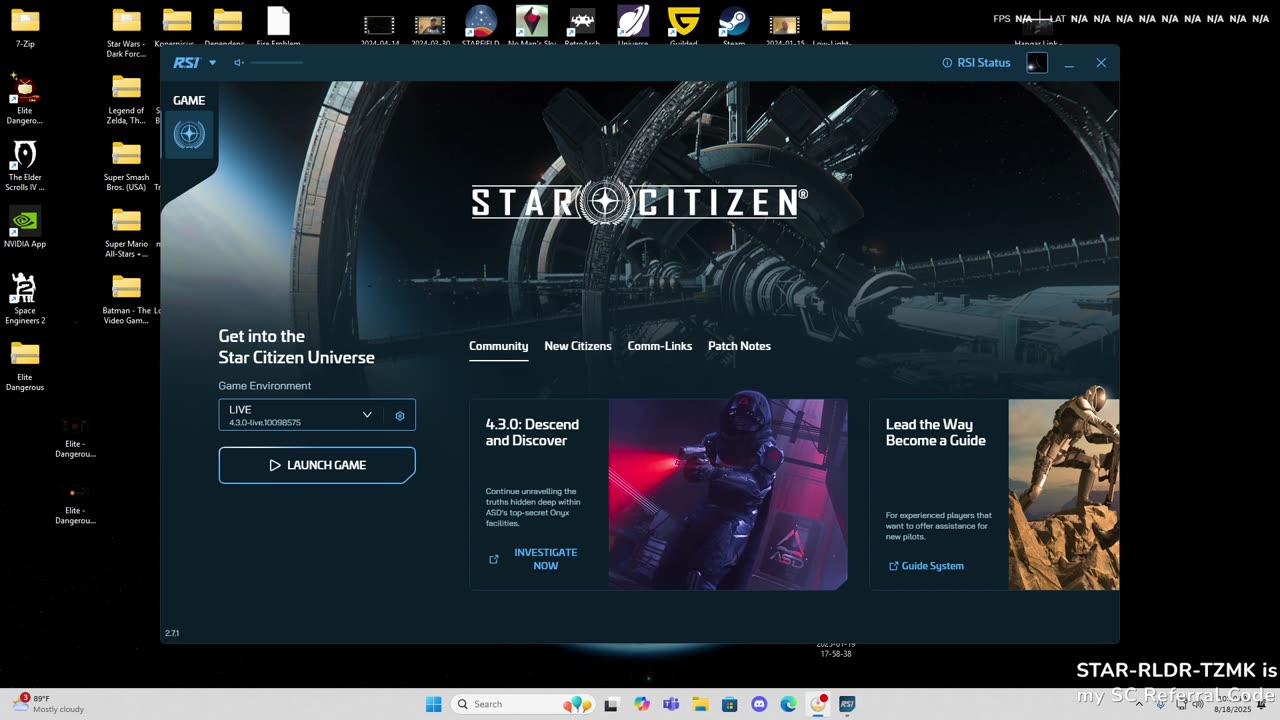Image resolution: width=1280 pixels, height=720 pixels.
Task: Open Microsoft Store from the taskbar
Action: [730, 704]
